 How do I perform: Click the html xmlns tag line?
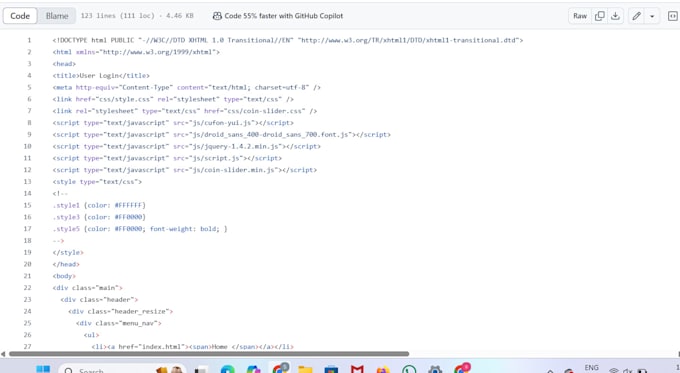(136, 52)
